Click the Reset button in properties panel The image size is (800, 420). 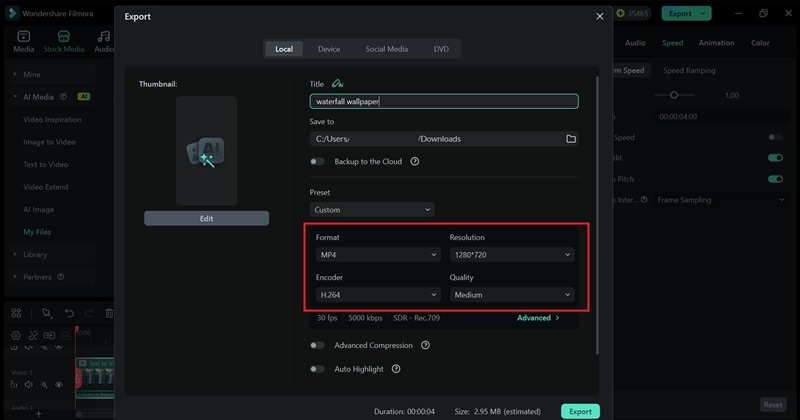pyautogui.click(x=773, y=405)
